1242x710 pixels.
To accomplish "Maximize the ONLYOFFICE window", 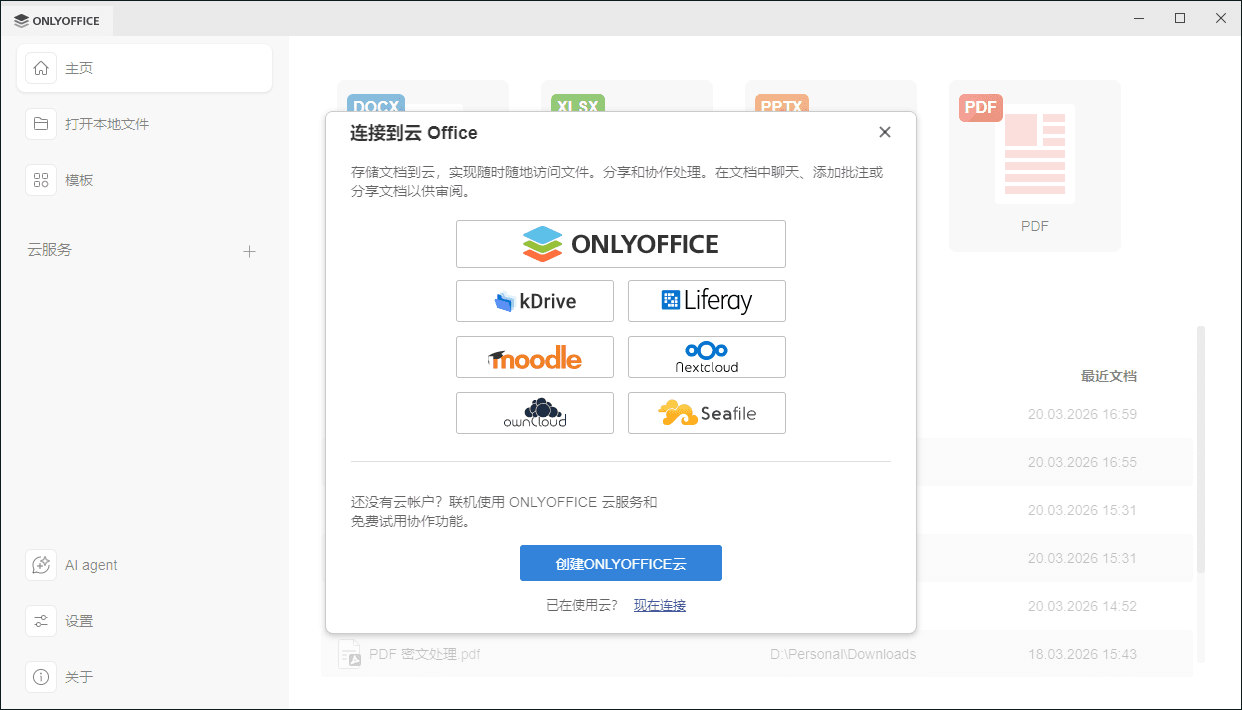I will pos(1180,18).
